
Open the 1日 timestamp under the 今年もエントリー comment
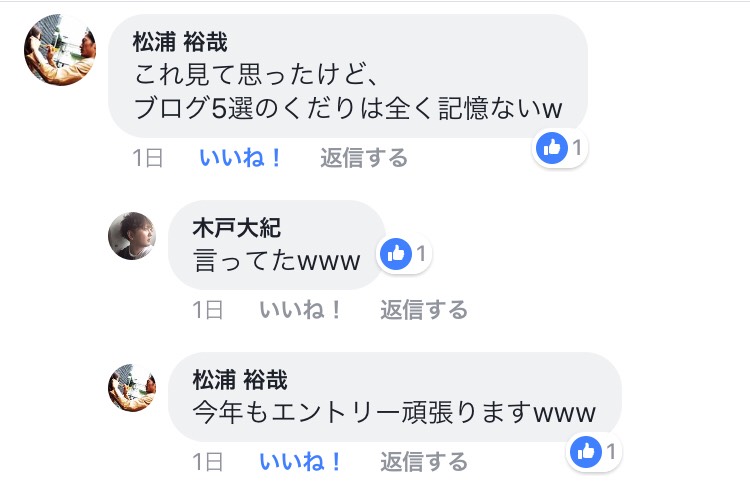coord(208,462)
